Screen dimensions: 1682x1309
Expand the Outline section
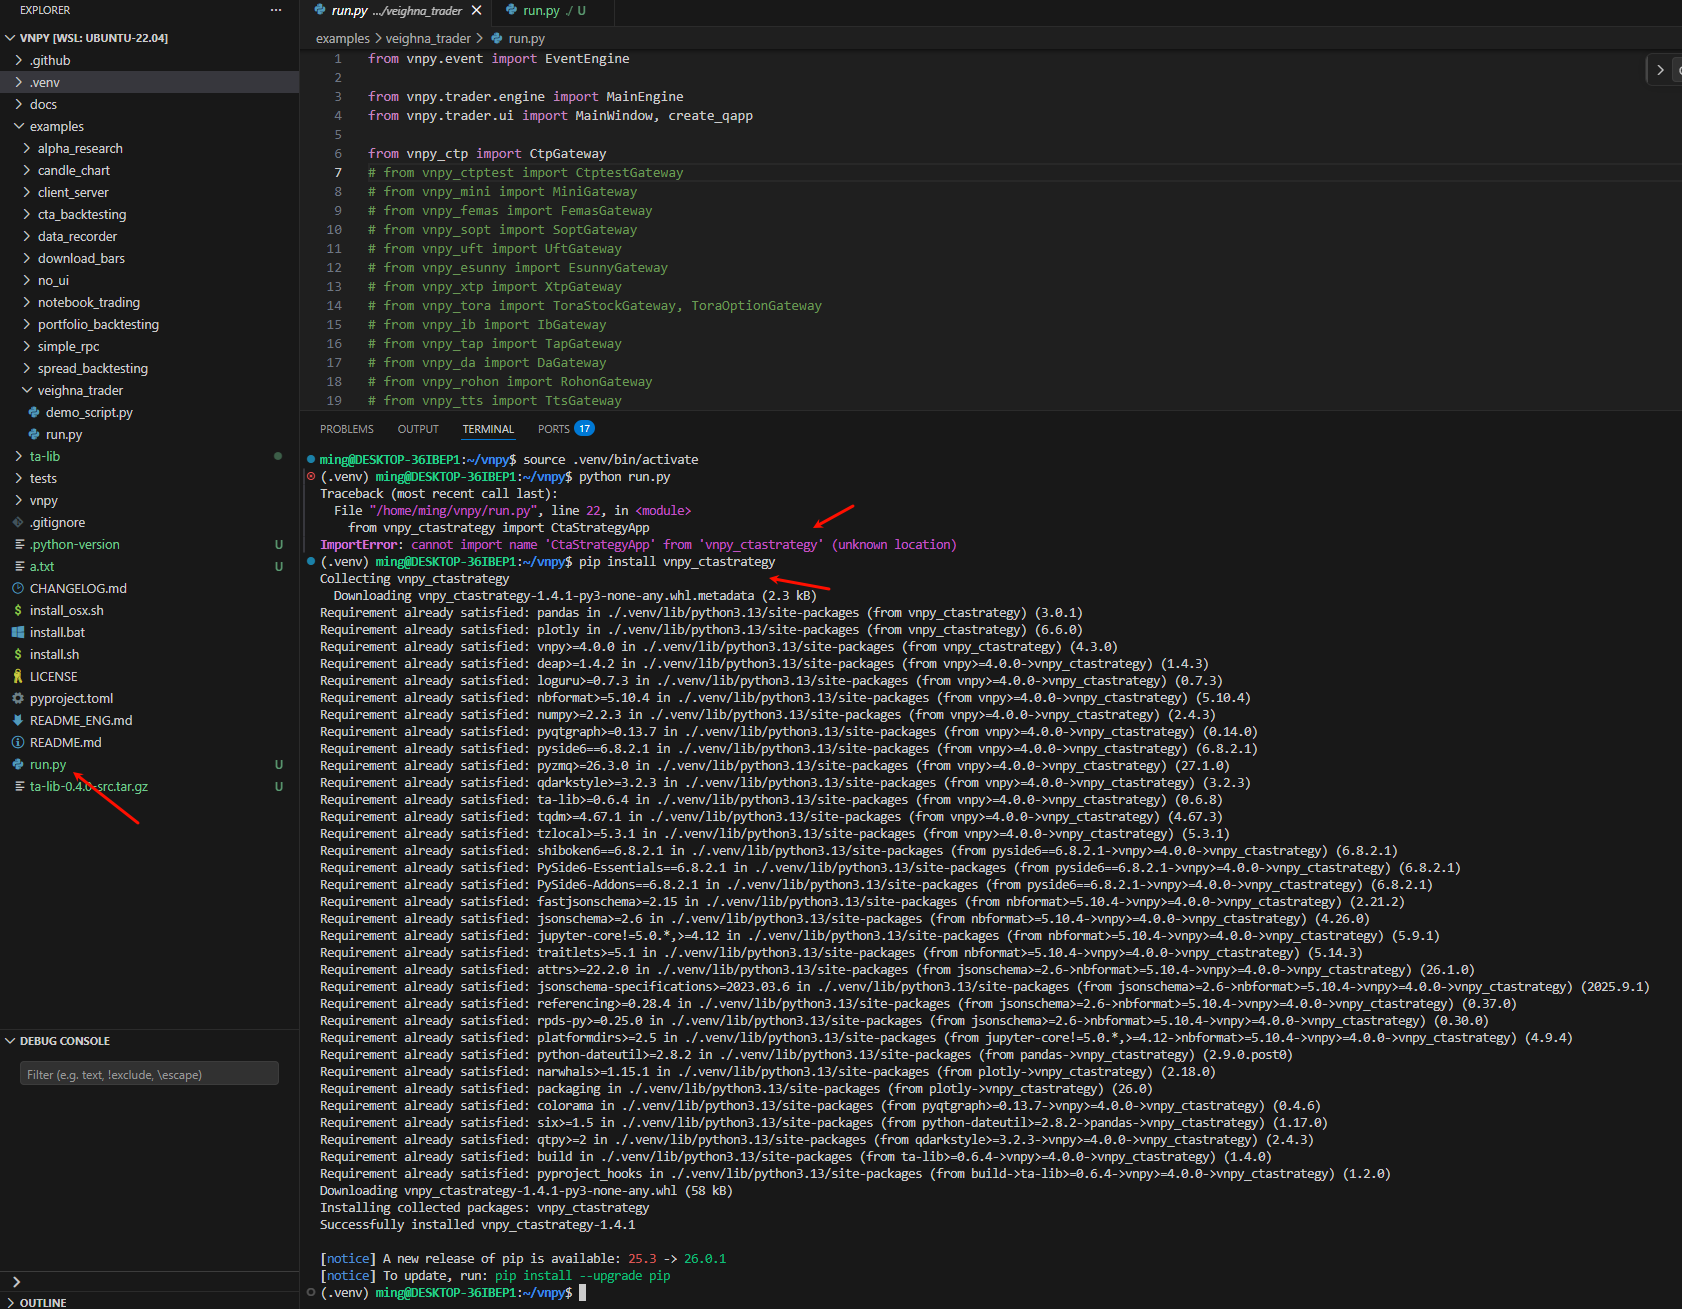pos(43,1302)
